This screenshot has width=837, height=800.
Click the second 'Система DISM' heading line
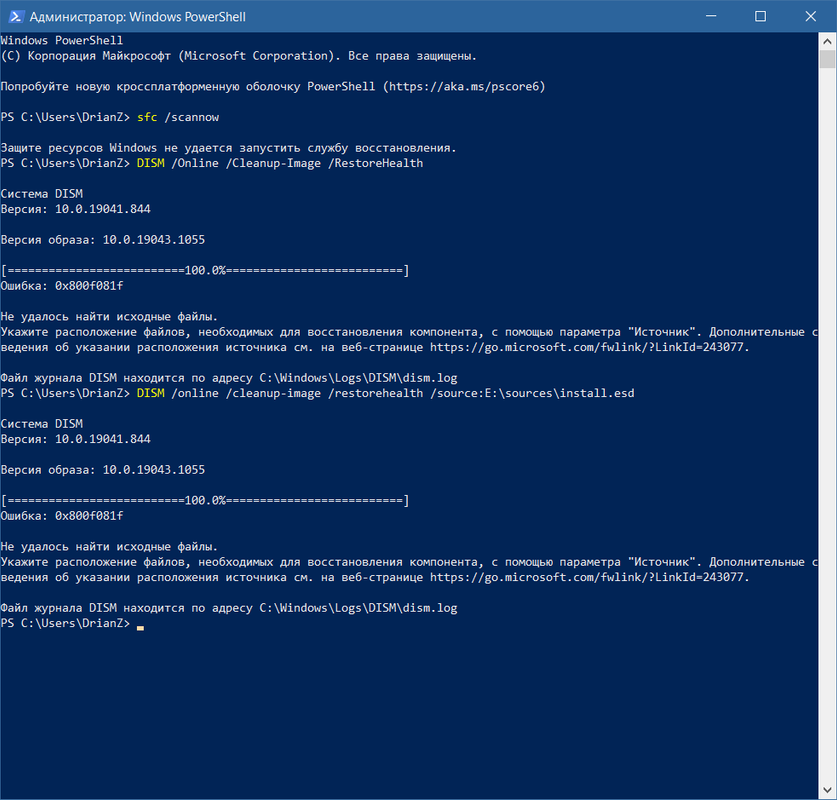coord(42,424)
